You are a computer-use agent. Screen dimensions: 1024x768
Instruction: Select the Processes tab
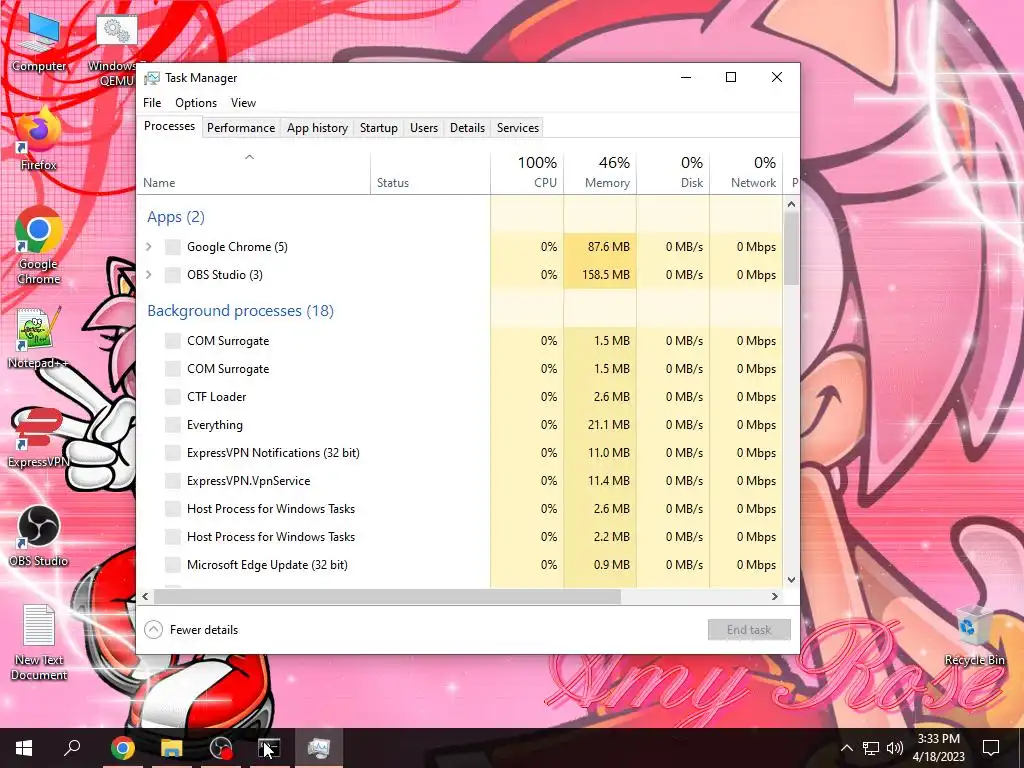[x=169, y=127]
